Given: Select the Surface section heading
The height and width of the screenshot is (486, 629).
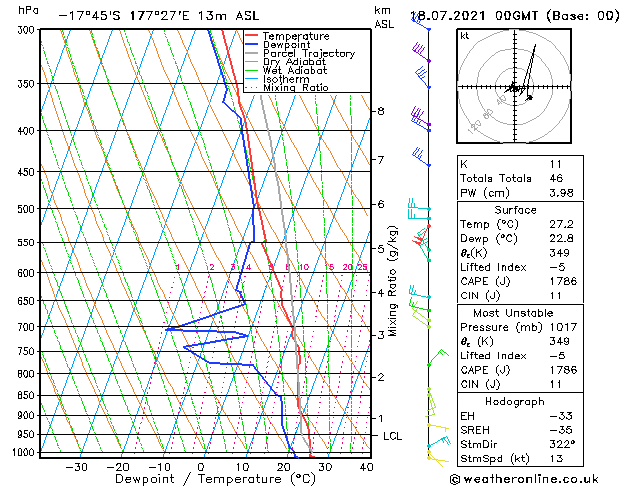Looking at the screenshot, I should (515, 210).
